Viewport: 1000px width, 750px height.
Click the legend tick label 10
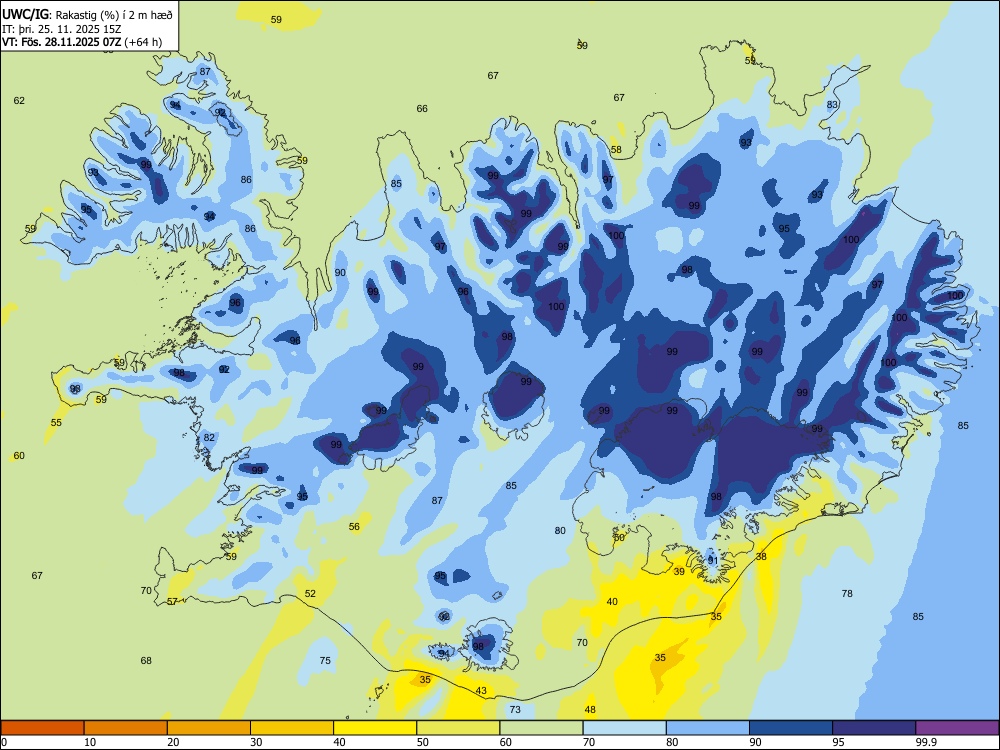[x=90, y=742]
